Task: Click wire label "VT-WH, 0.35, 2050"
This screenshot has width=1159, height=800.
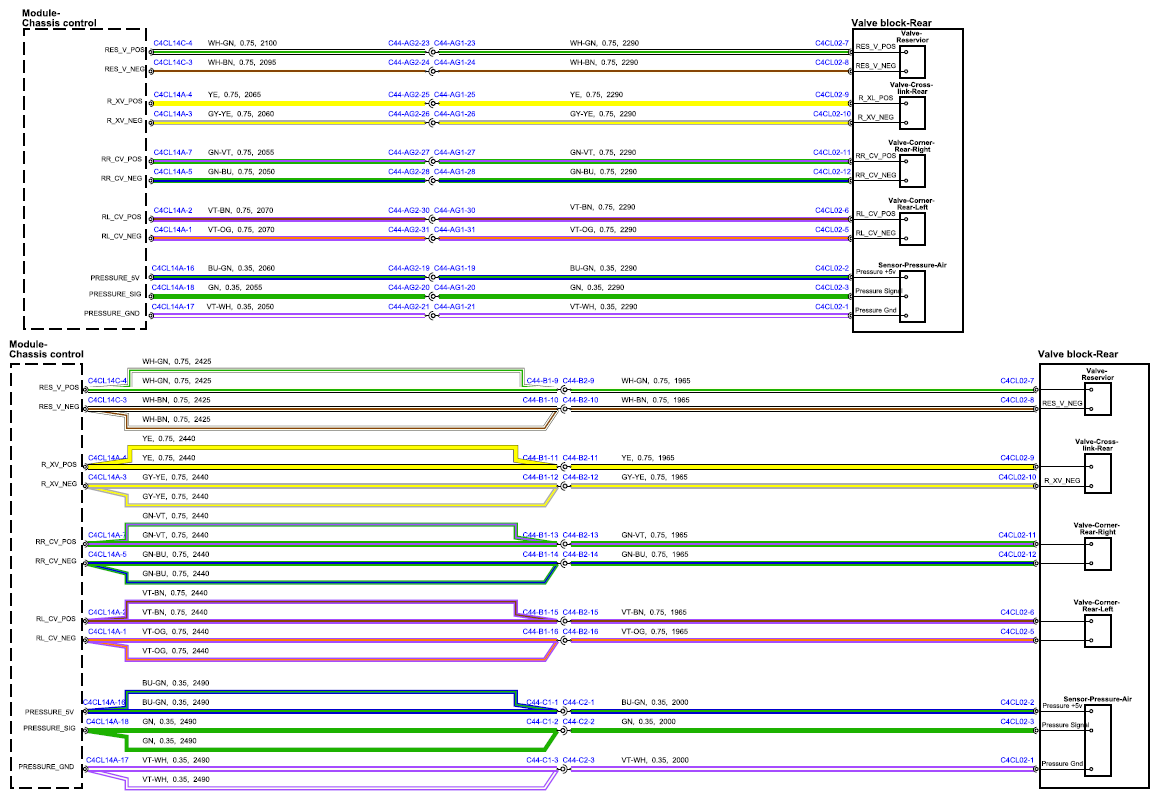Action: [240, 307]
